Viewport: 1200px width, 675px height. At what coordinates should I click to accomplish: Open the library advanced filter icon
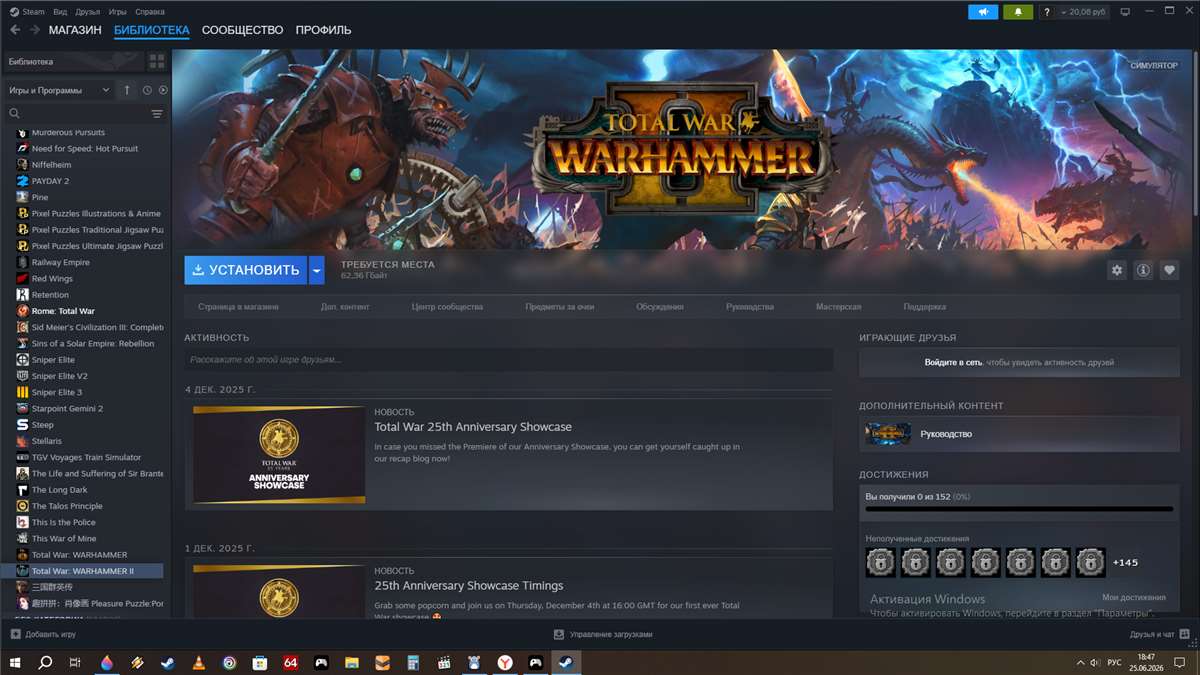pyautogui.click(x=157, y=114)
